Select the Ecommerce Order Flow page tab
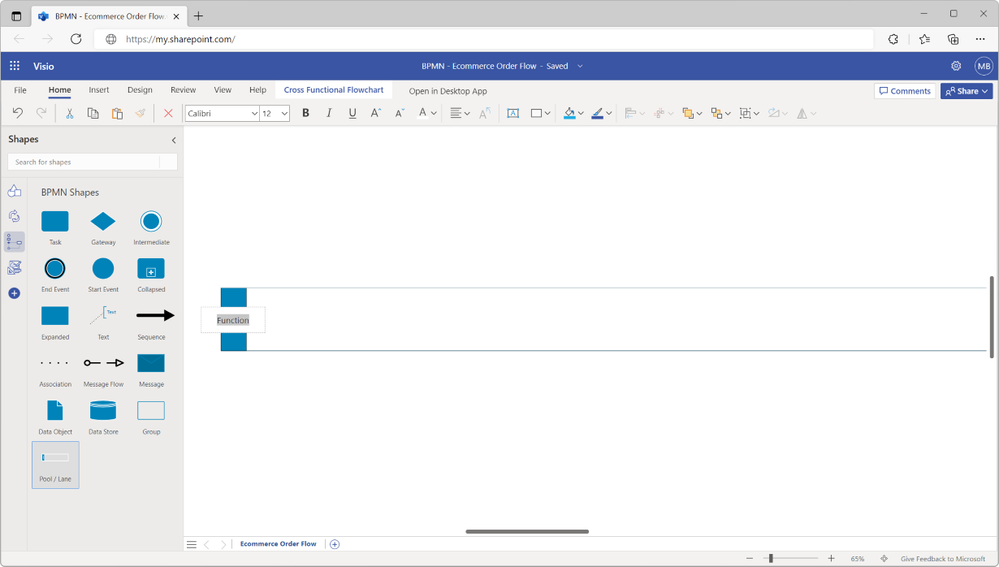Screen dimensions: 999x567 pyautogui.click(x=278, y=544)
